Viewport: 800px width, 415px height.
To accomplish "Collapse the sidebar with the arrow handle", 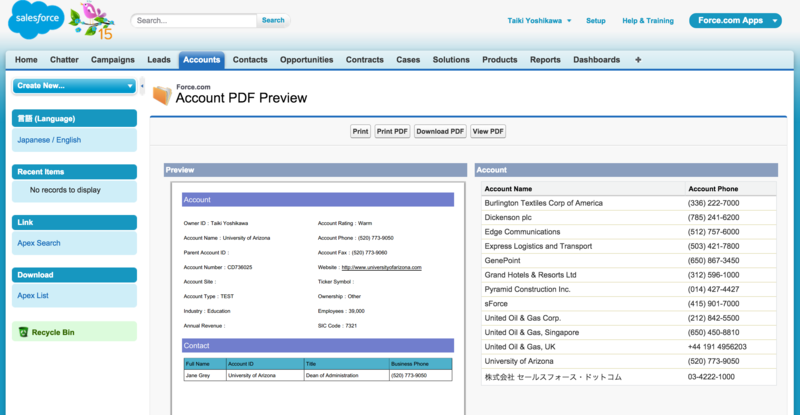I will (142, 86).
